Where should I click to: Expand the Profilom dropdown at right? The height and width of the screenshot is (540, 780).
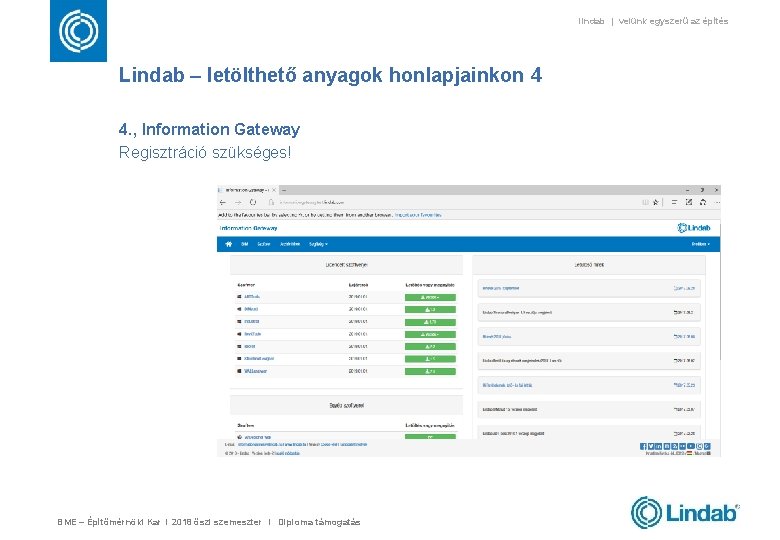[700, 244]
